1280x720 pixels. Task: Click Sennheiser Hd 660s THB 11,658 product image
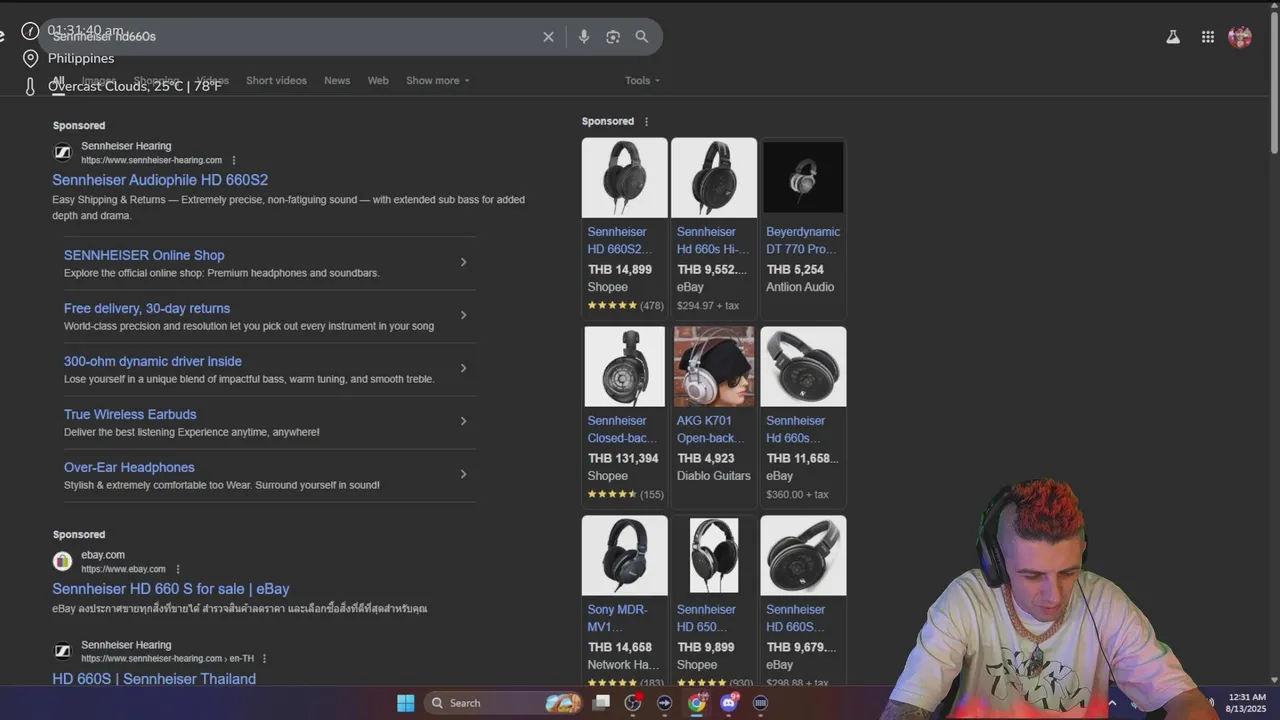point(803,367)
